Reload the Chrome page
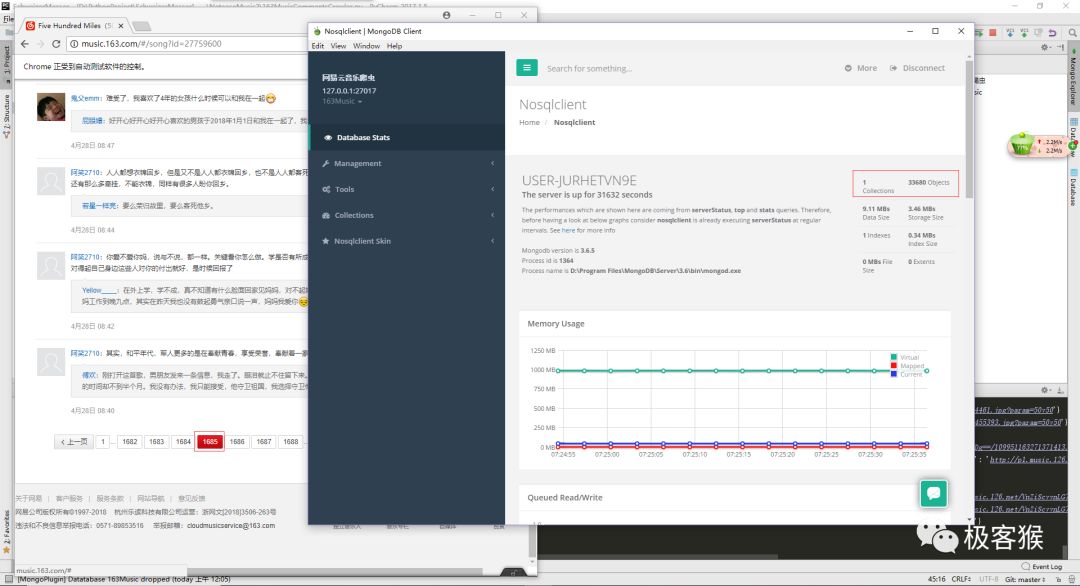The image size is (1080, 586). [56, 43]
